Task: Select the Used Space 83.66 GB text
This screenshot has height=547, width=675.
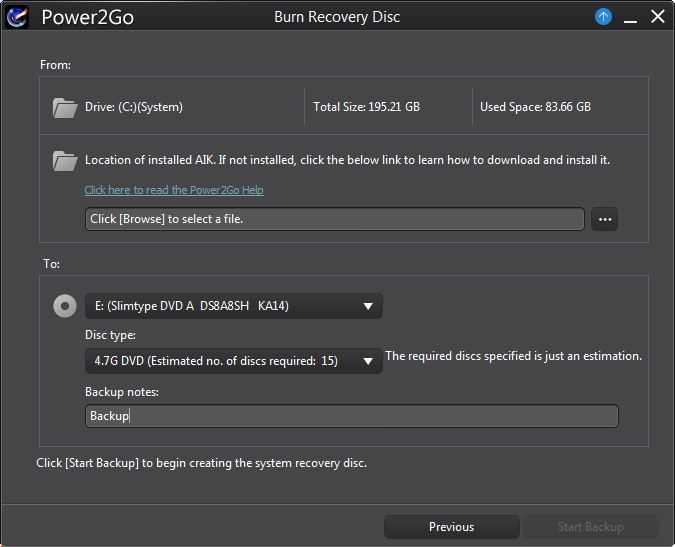Action: (x=535, y=107)
